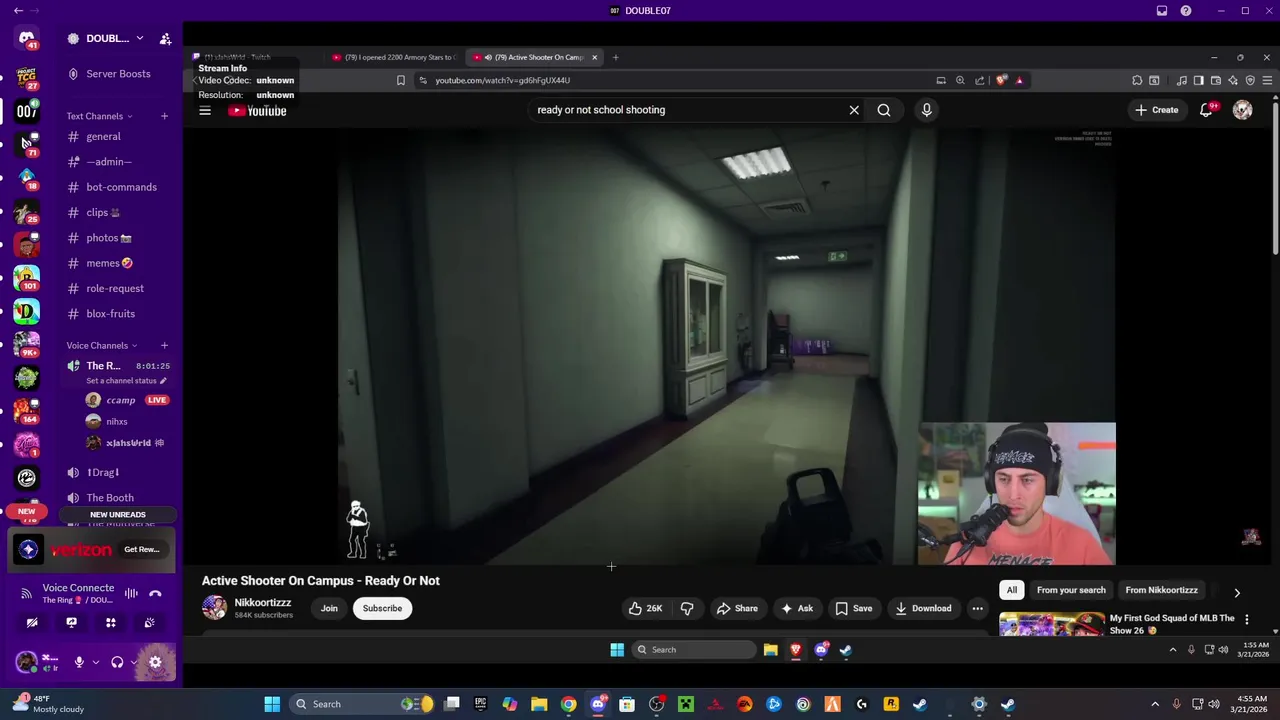Collapse the Text Channels category

99,116
